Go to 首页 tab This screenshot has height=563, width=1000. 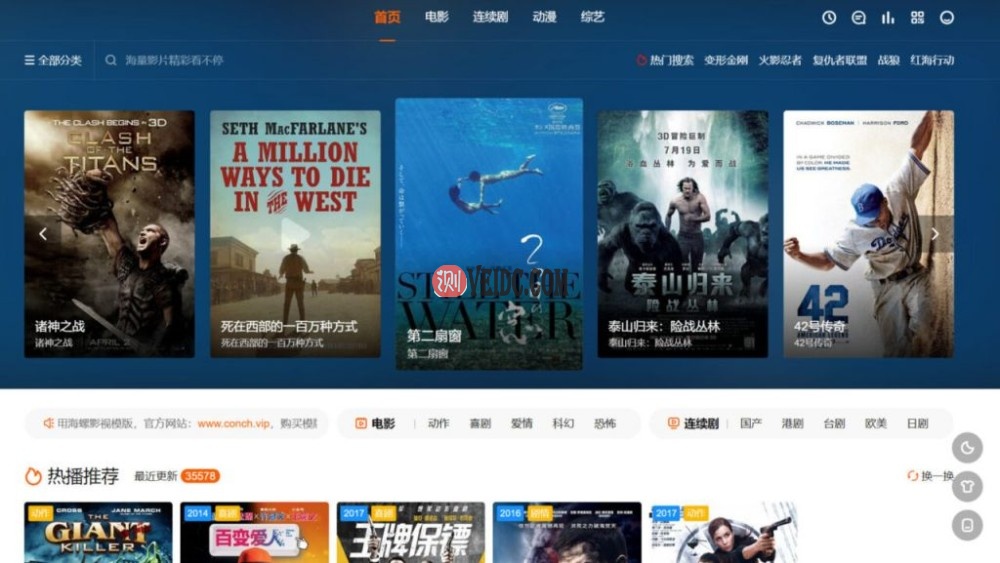pyautogui.click(x=387, y=17)
